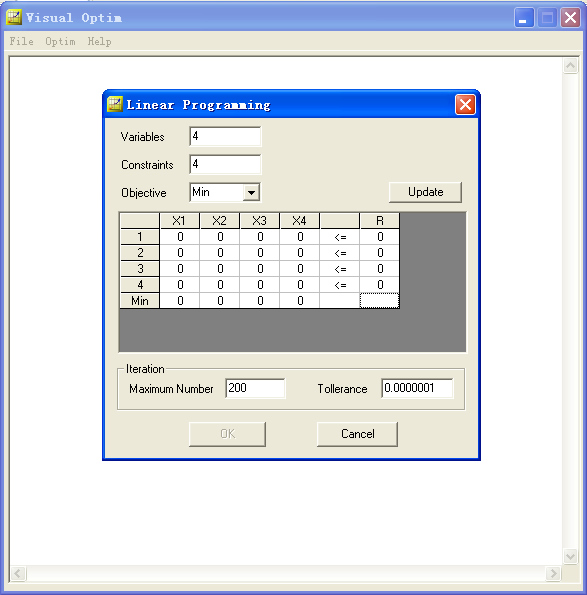This screenshot has height=595, width=587.
Task: Select X3 cell in Min row
Action: click(260, 301)
